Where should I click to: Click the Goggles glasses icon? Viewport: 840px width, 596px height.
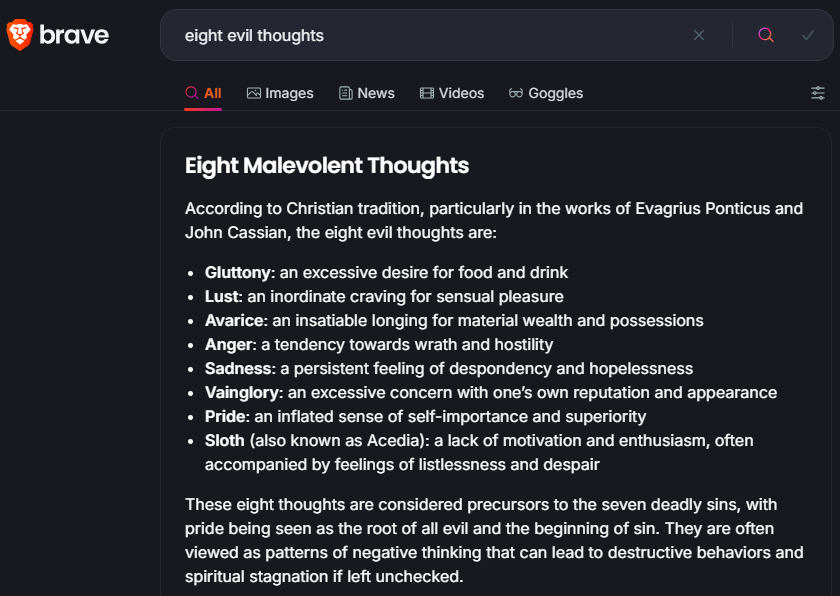(515, 93)
